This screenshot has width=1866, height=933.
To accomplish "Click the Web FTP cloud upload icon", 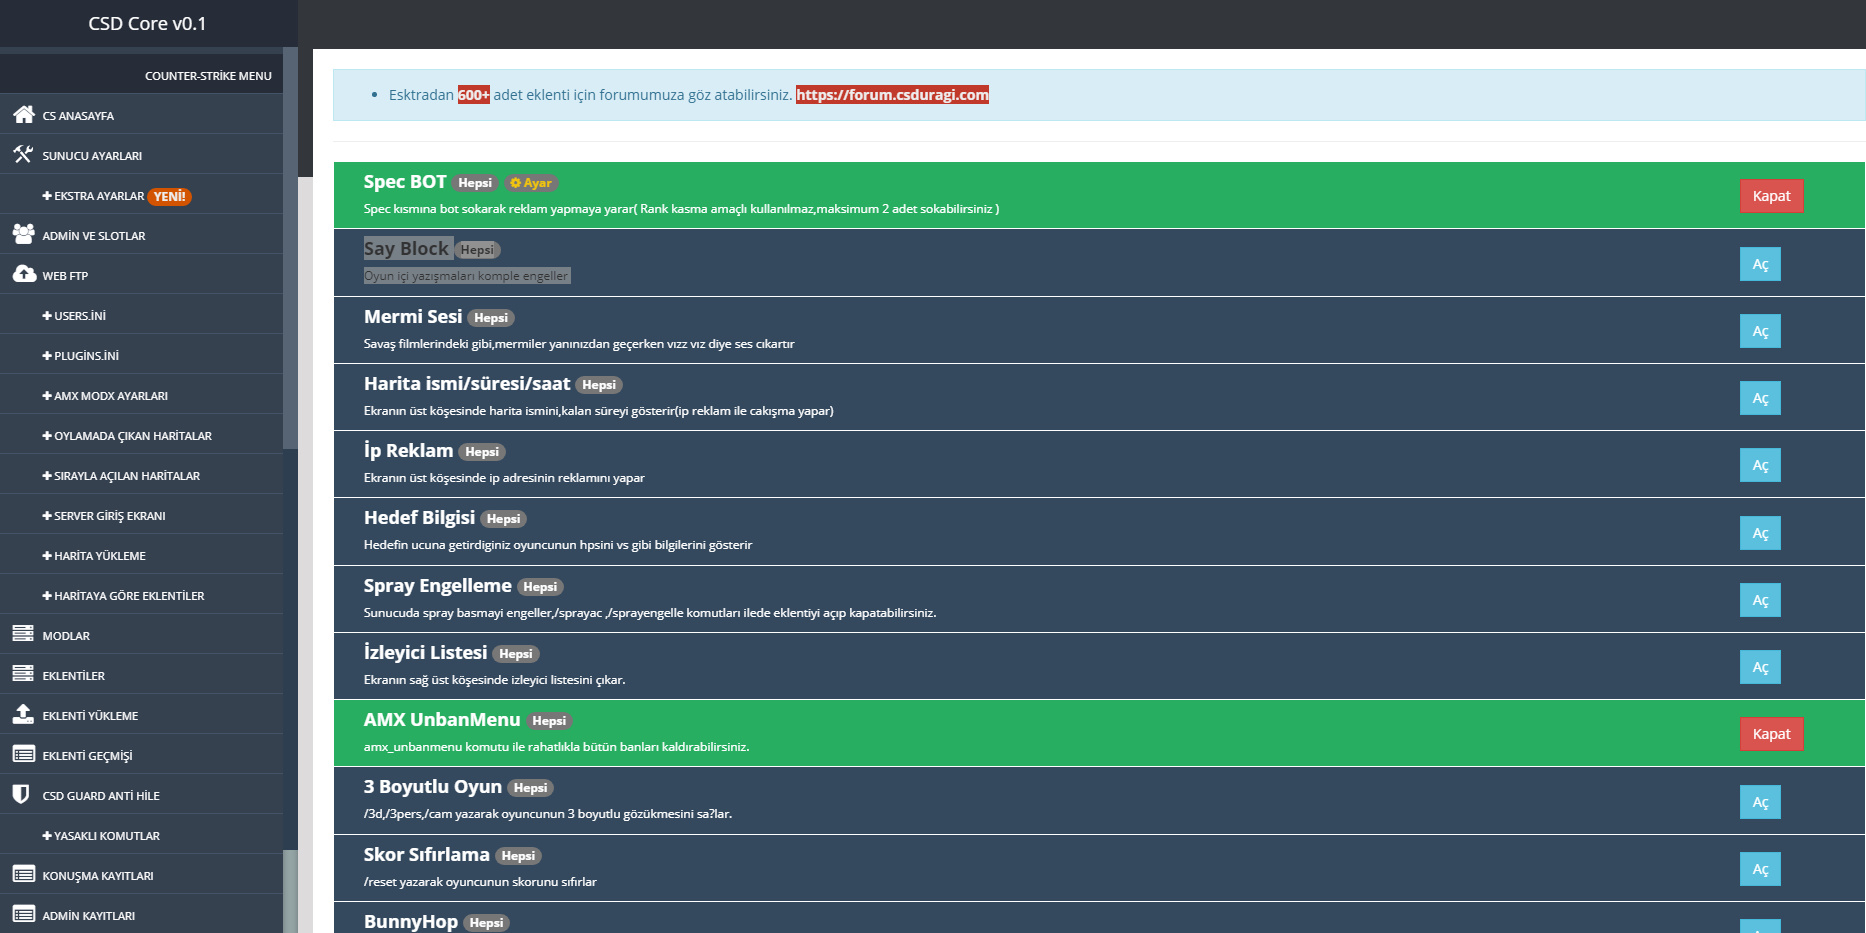I will (24, 274).
